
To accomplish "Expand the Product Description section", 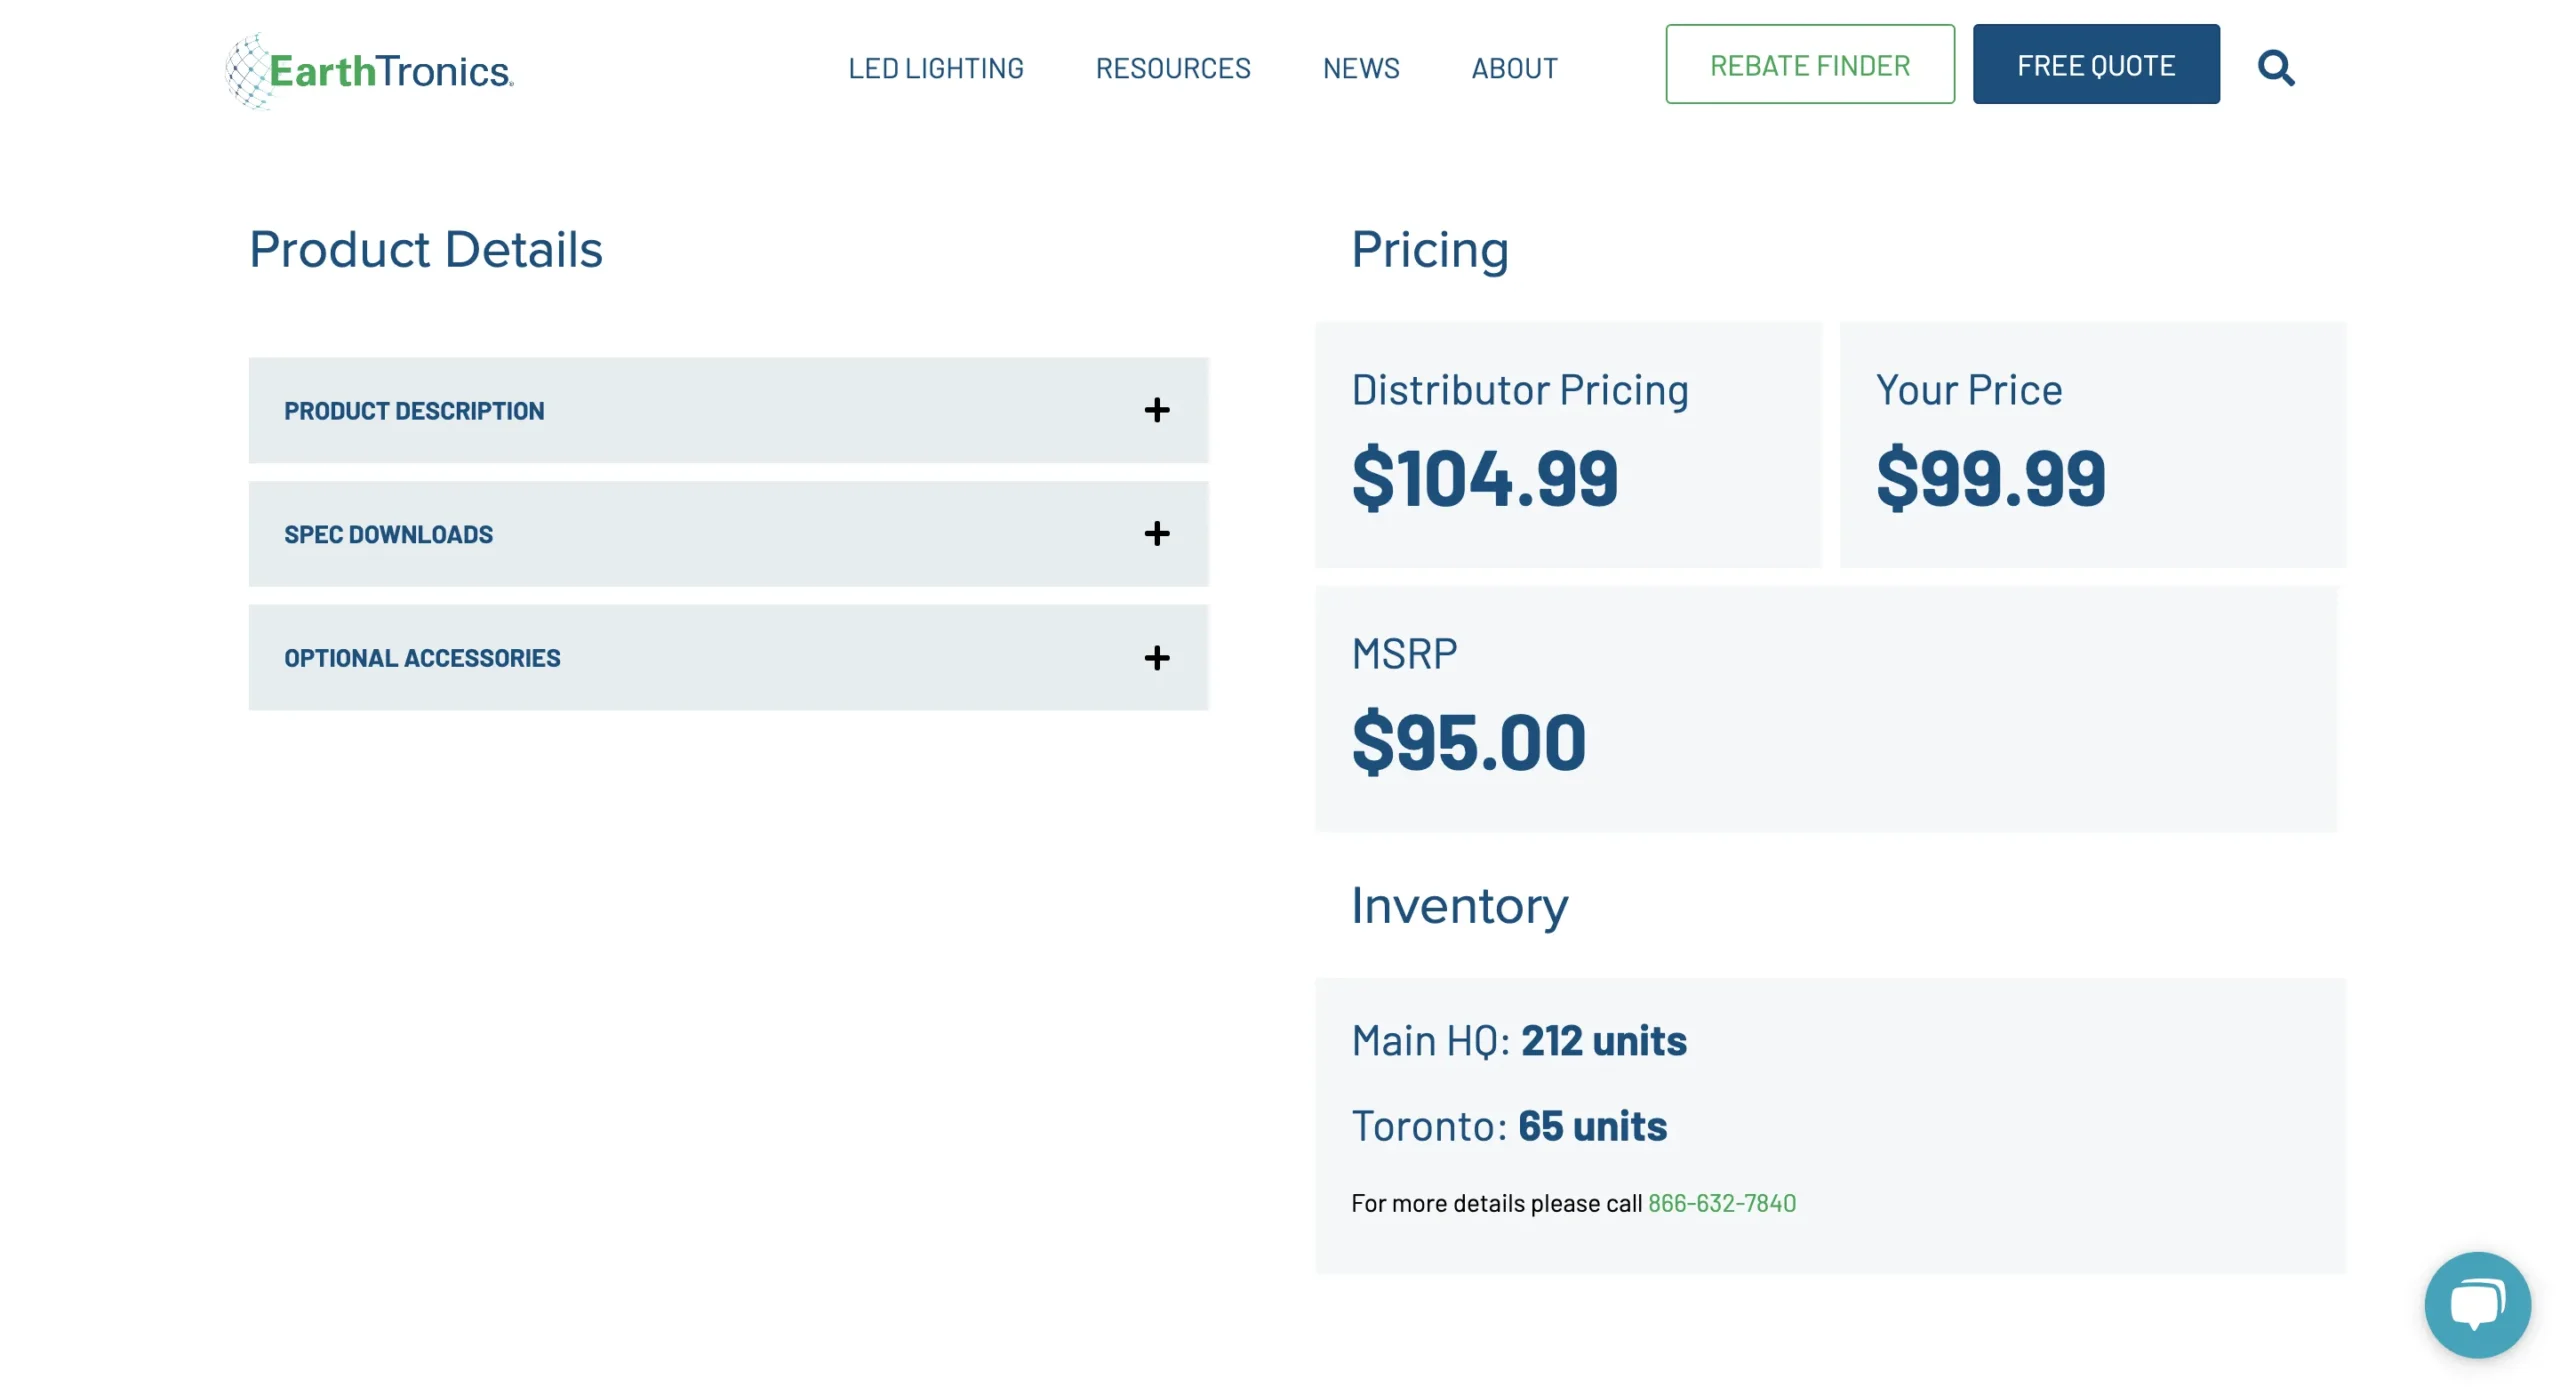I will [x=414, y=411].
